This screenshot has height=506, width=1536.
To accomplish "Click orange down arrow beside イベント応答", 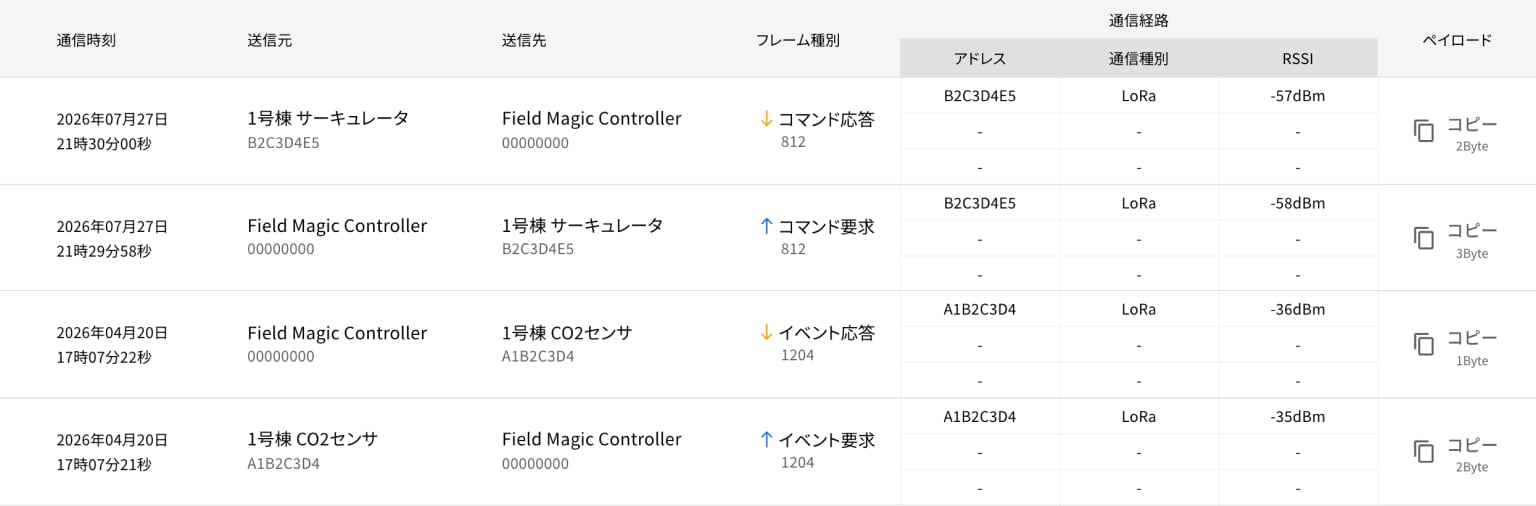I will pos(767,333).
